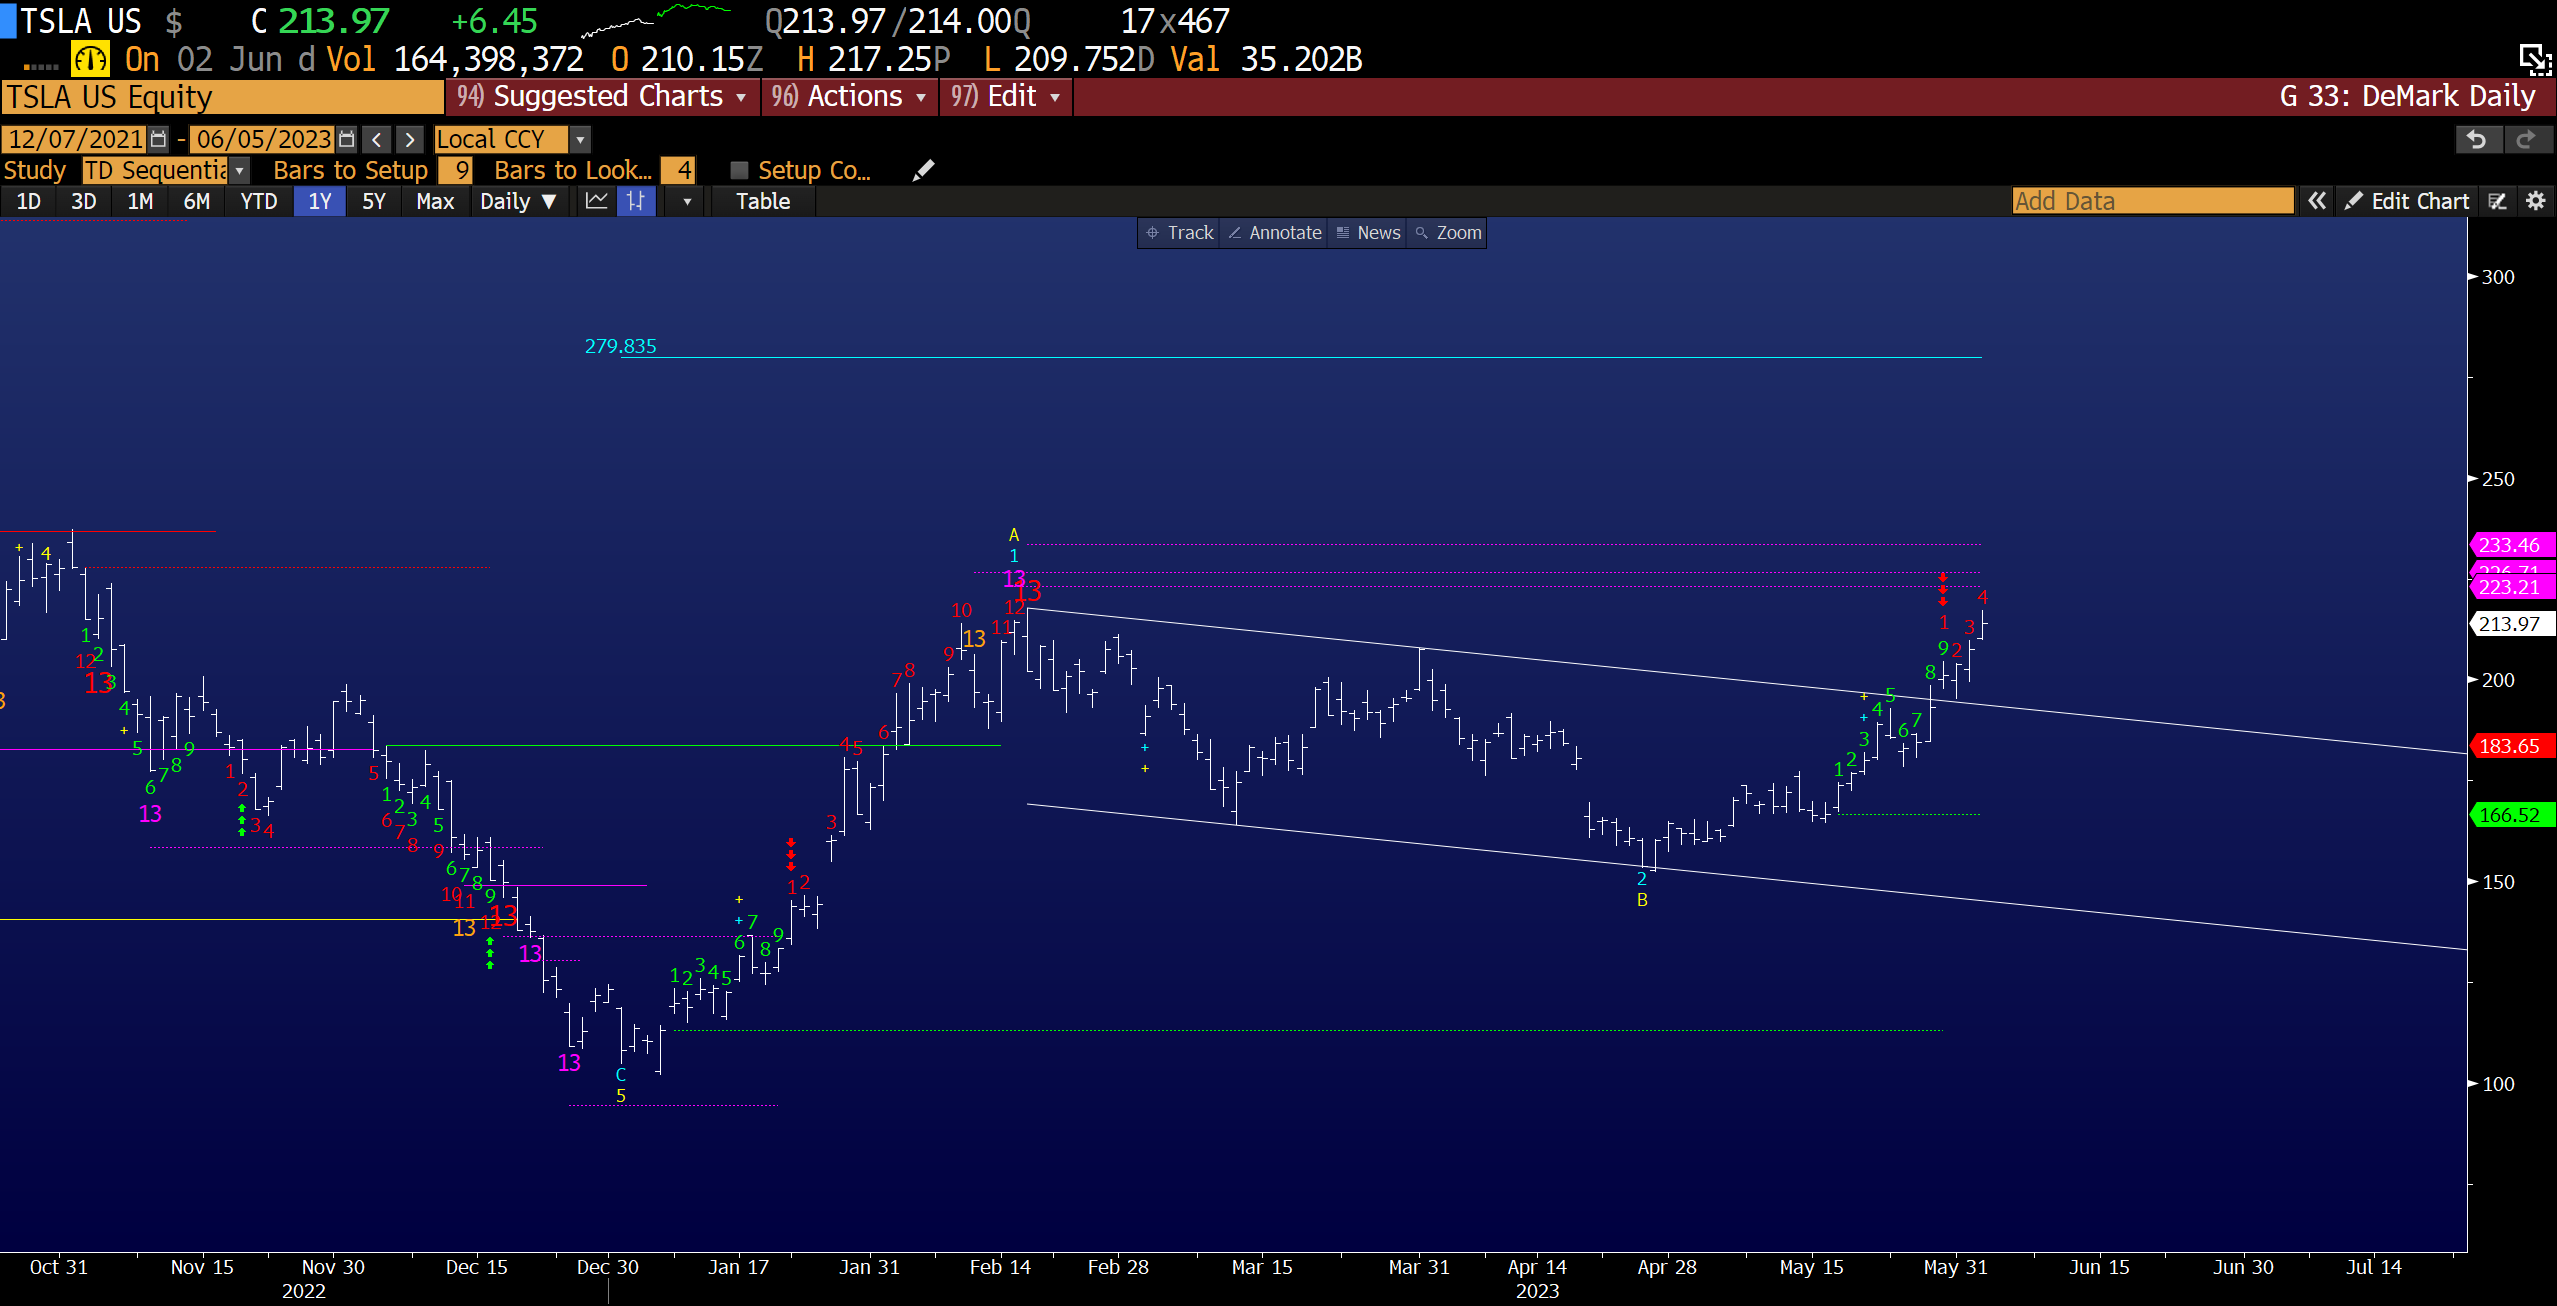Undo last chart change

pyautogui.click(x=2478, y=139)
